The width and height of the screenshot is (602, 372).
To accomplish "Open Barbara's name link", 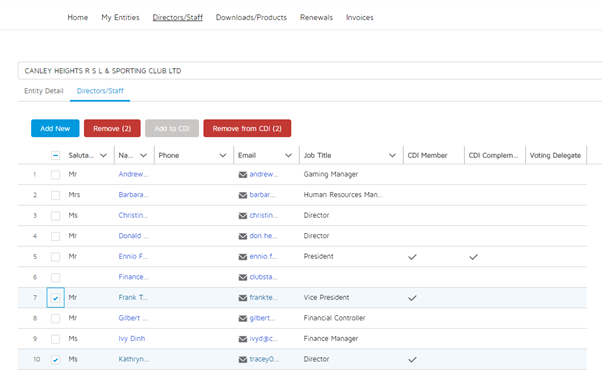I will point(133,195).
